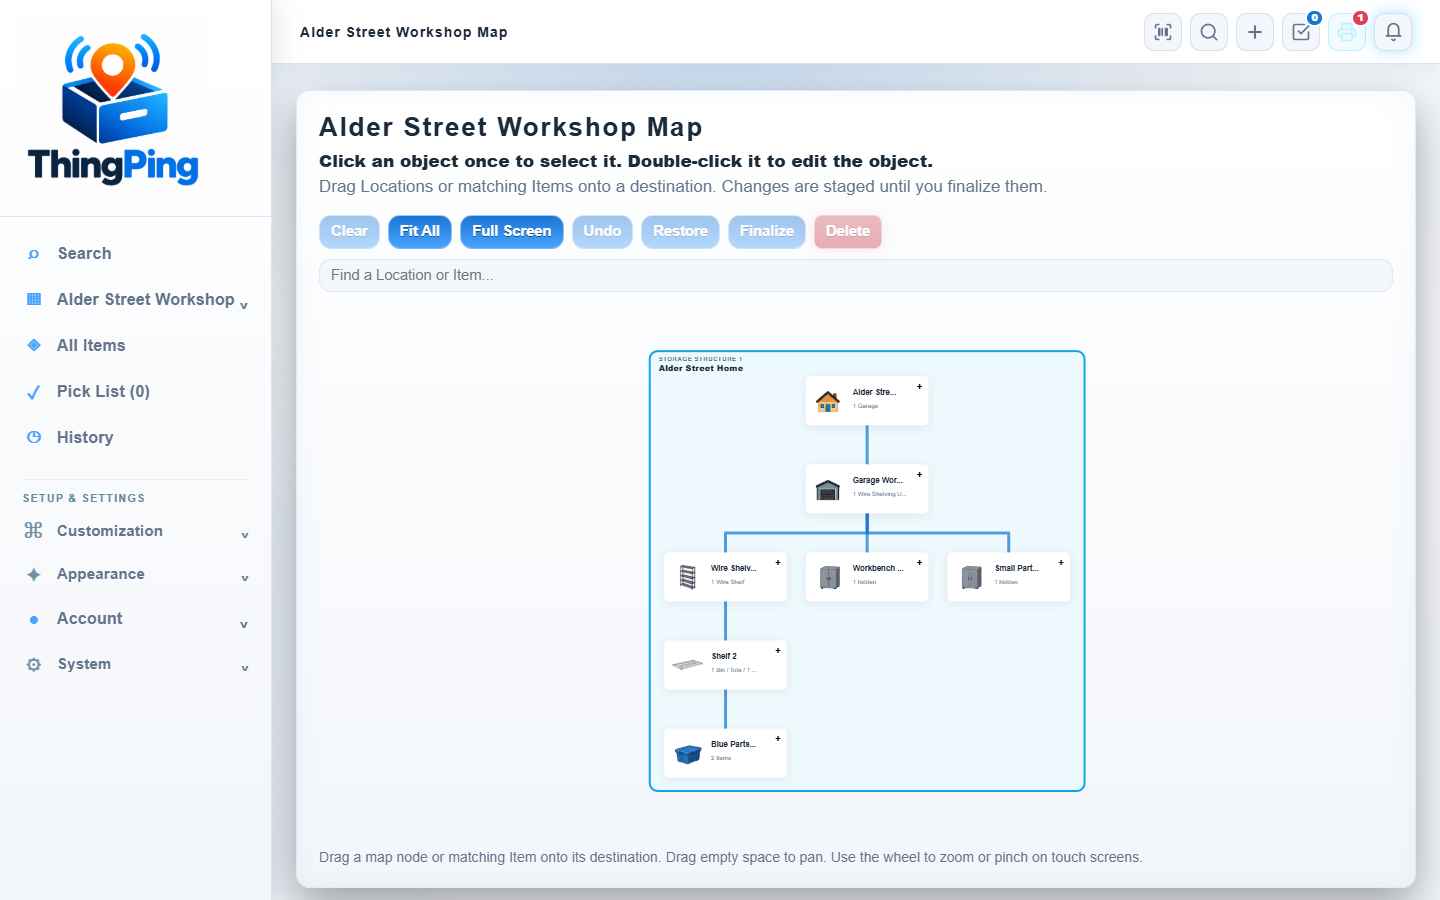The width and height of the screenshot is (1440, 900).
Task: Select the Blue Parts bin node
Action: (x=725, y=753)
